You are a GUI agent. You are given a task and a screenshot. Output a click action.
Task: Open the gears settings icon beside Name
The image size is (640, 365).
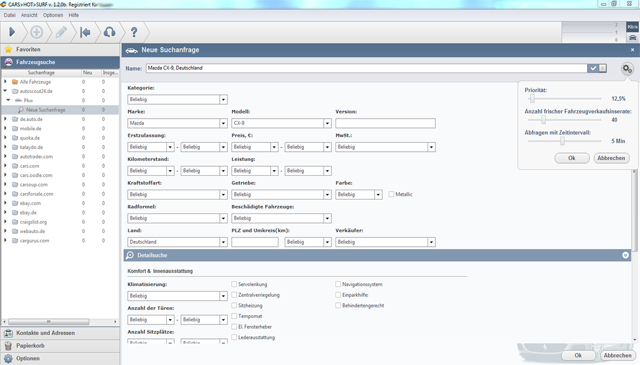point(627,69)
